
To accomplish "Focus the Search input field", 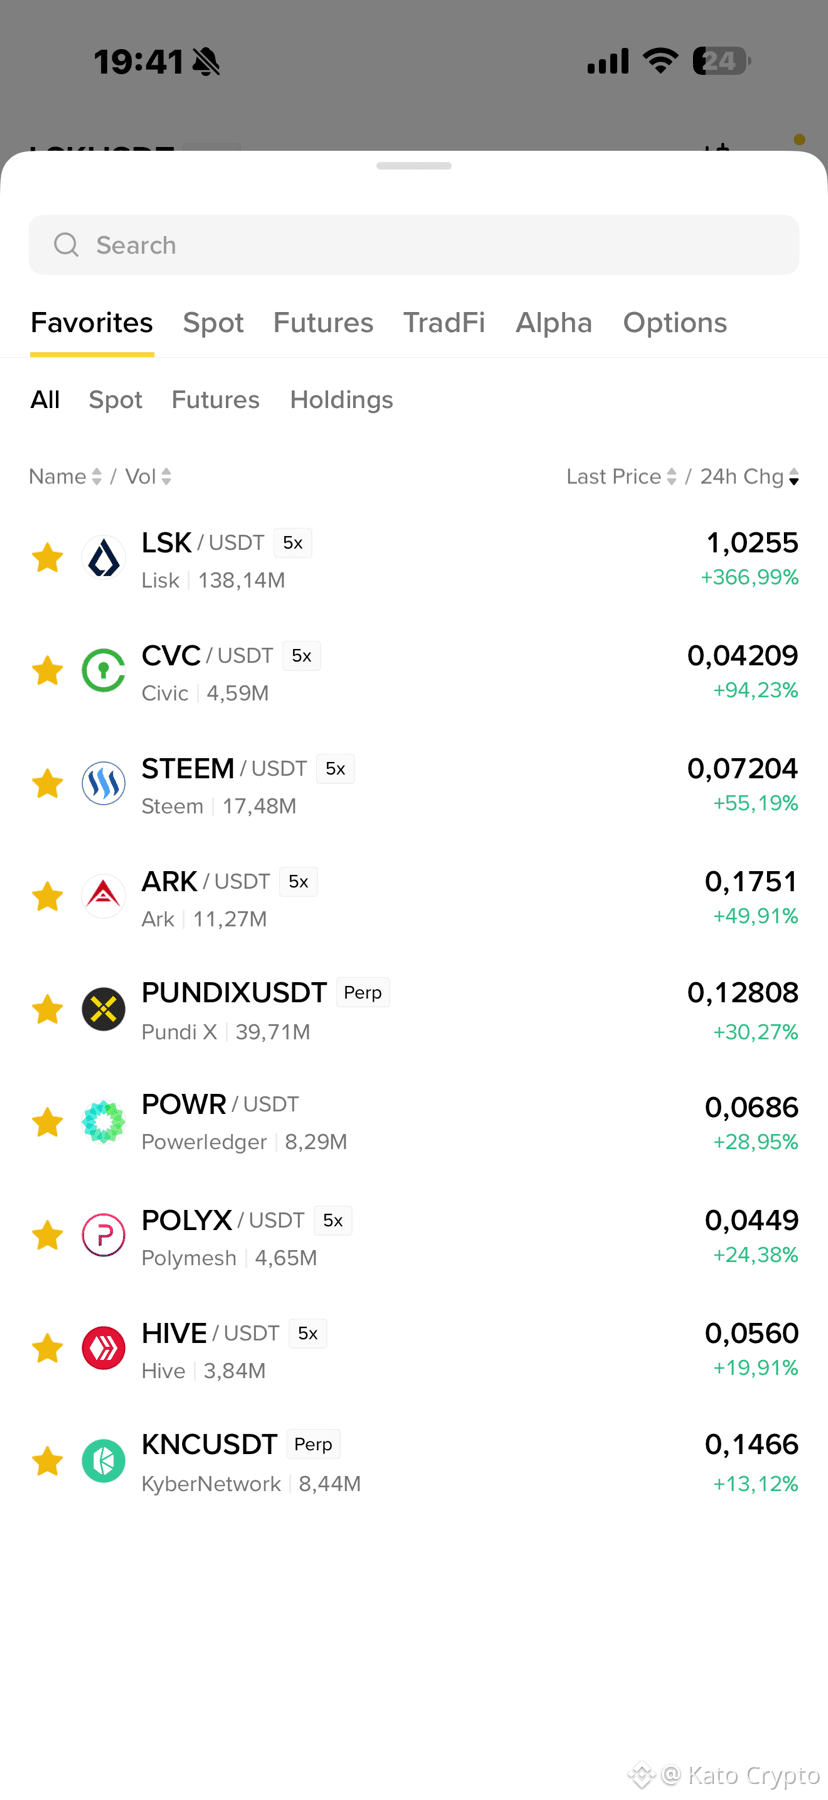I will (x=414, y=245).
